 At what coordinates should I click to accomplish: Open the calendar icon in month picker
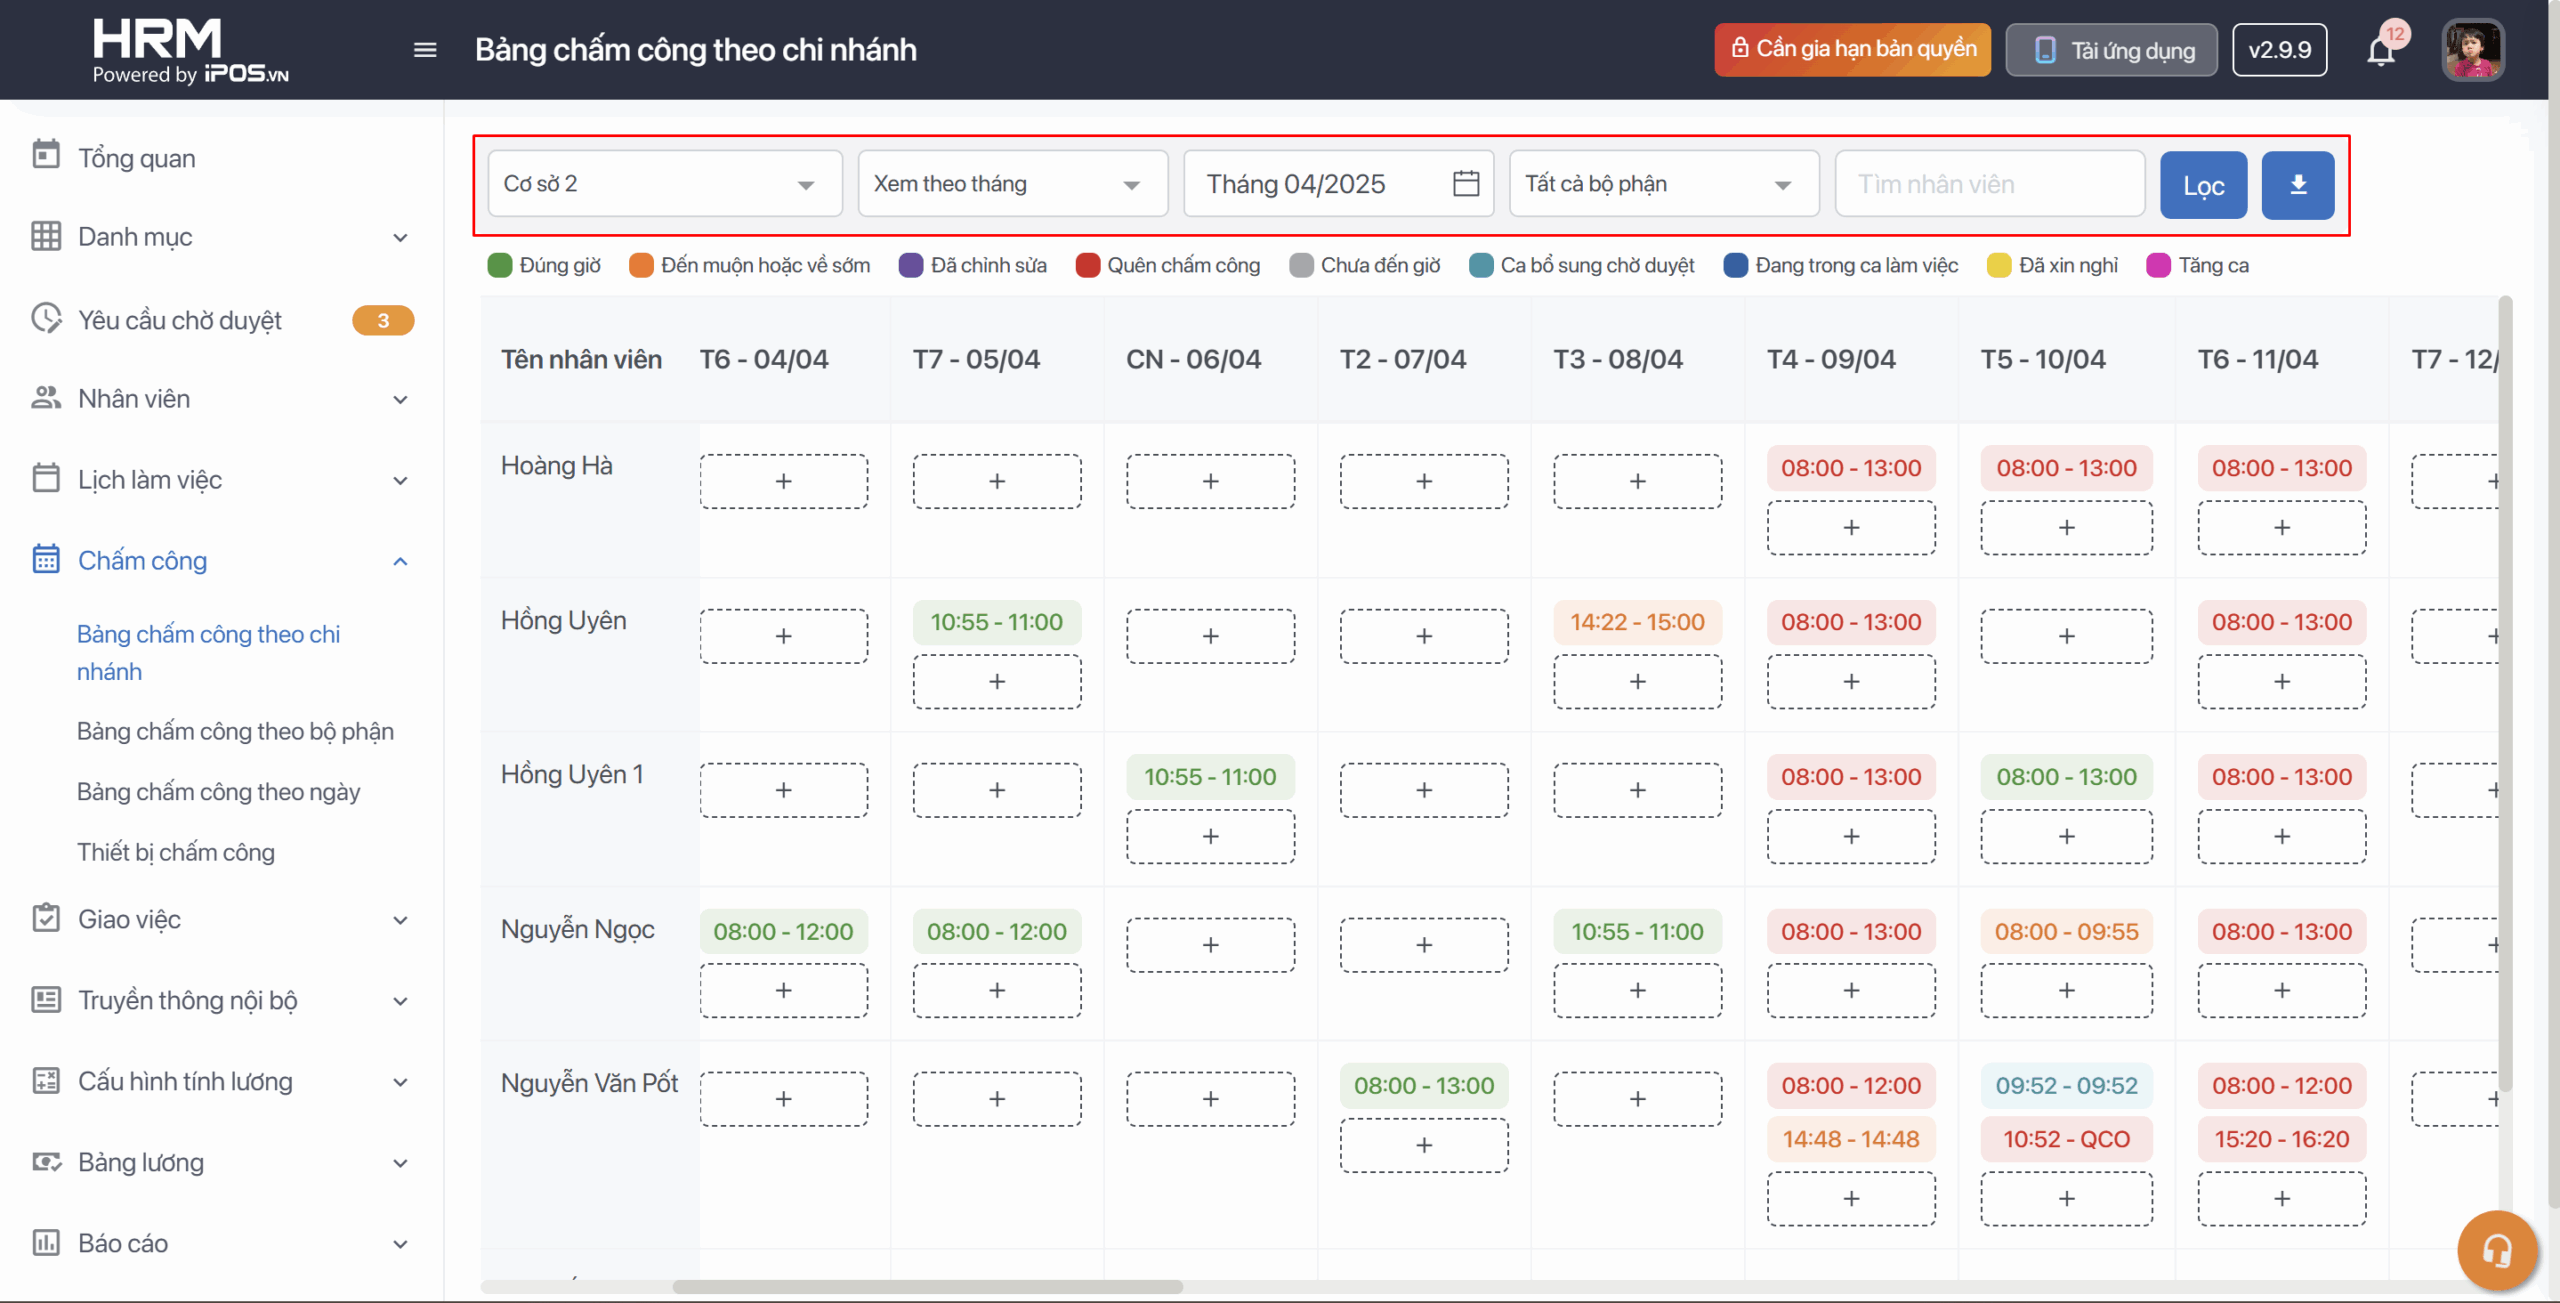(1466, 184)
